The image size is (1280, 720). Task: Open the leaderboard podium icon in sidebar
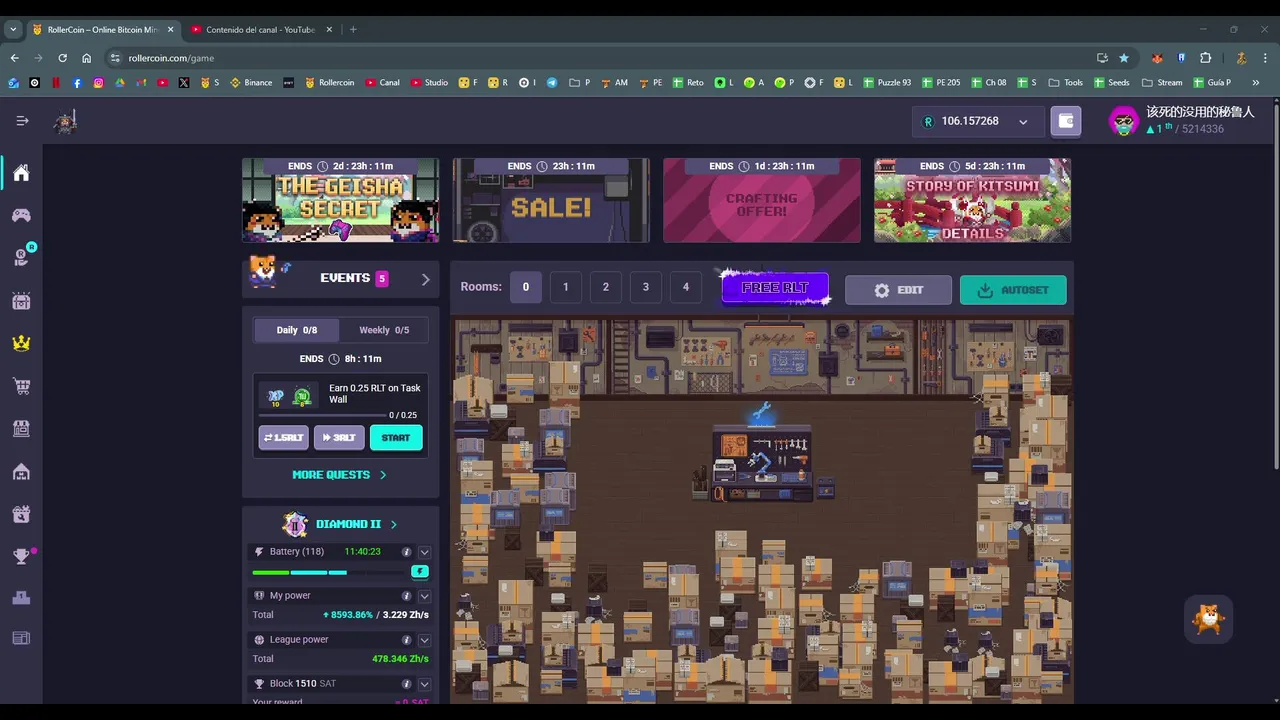(21, 598)
